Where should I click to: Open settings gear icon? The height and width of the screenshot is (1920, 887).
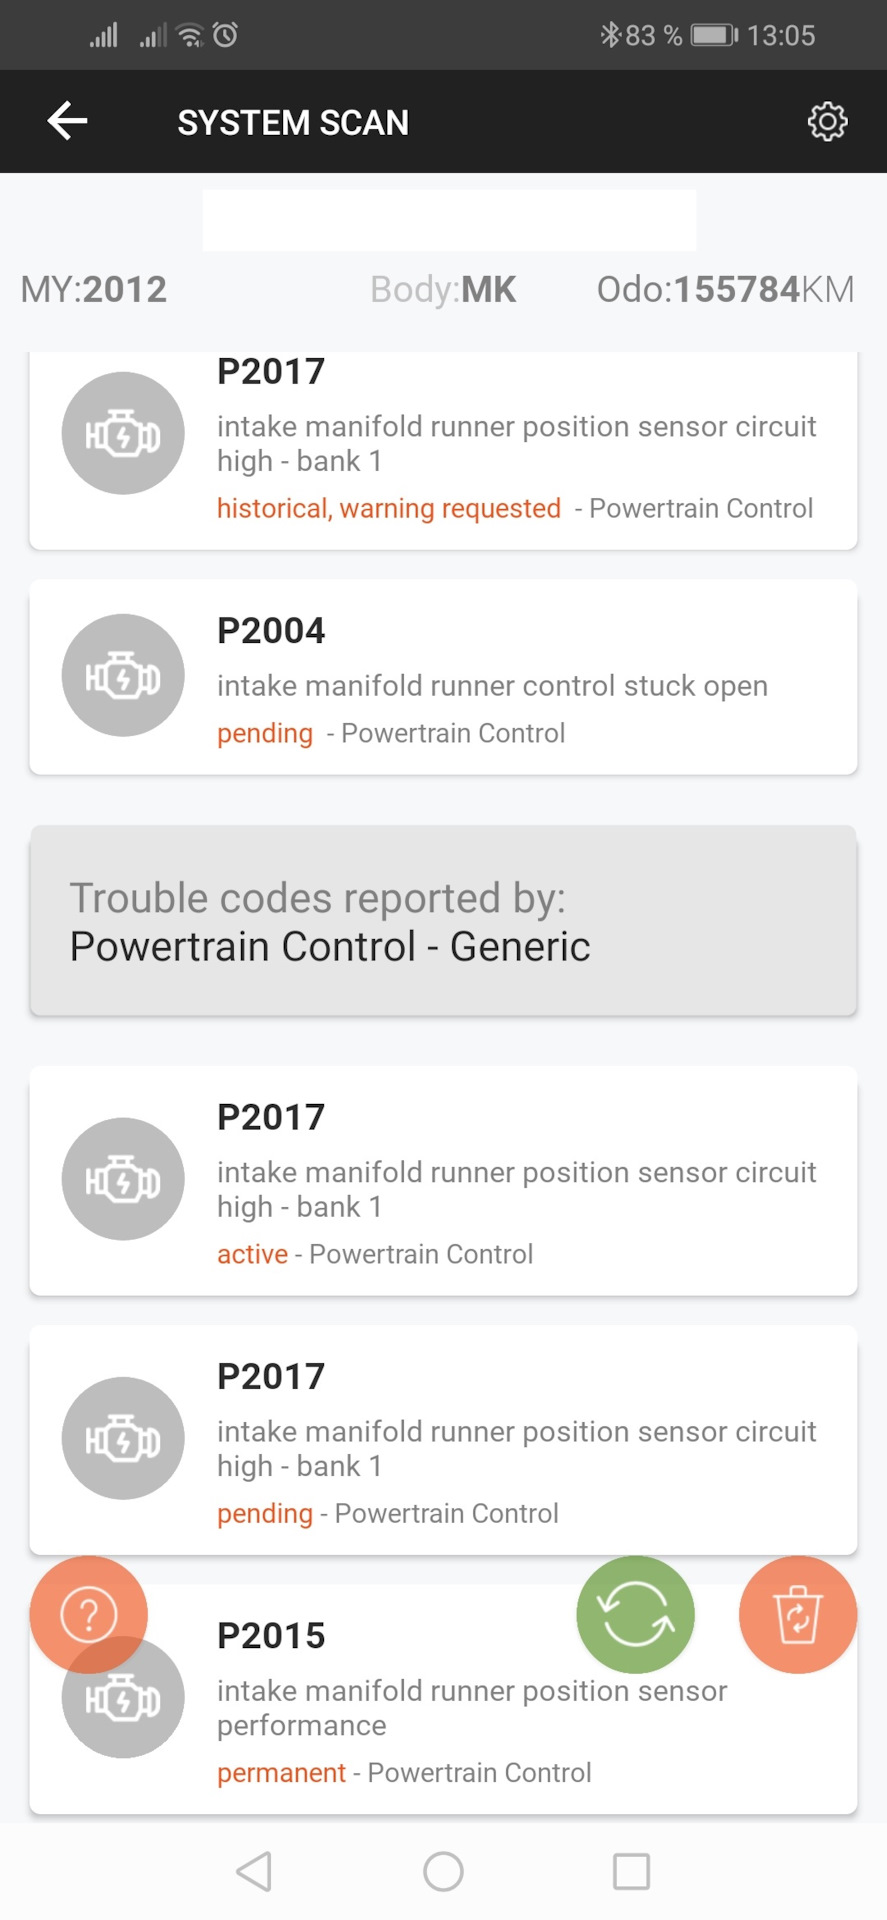[x=827, y=122]
